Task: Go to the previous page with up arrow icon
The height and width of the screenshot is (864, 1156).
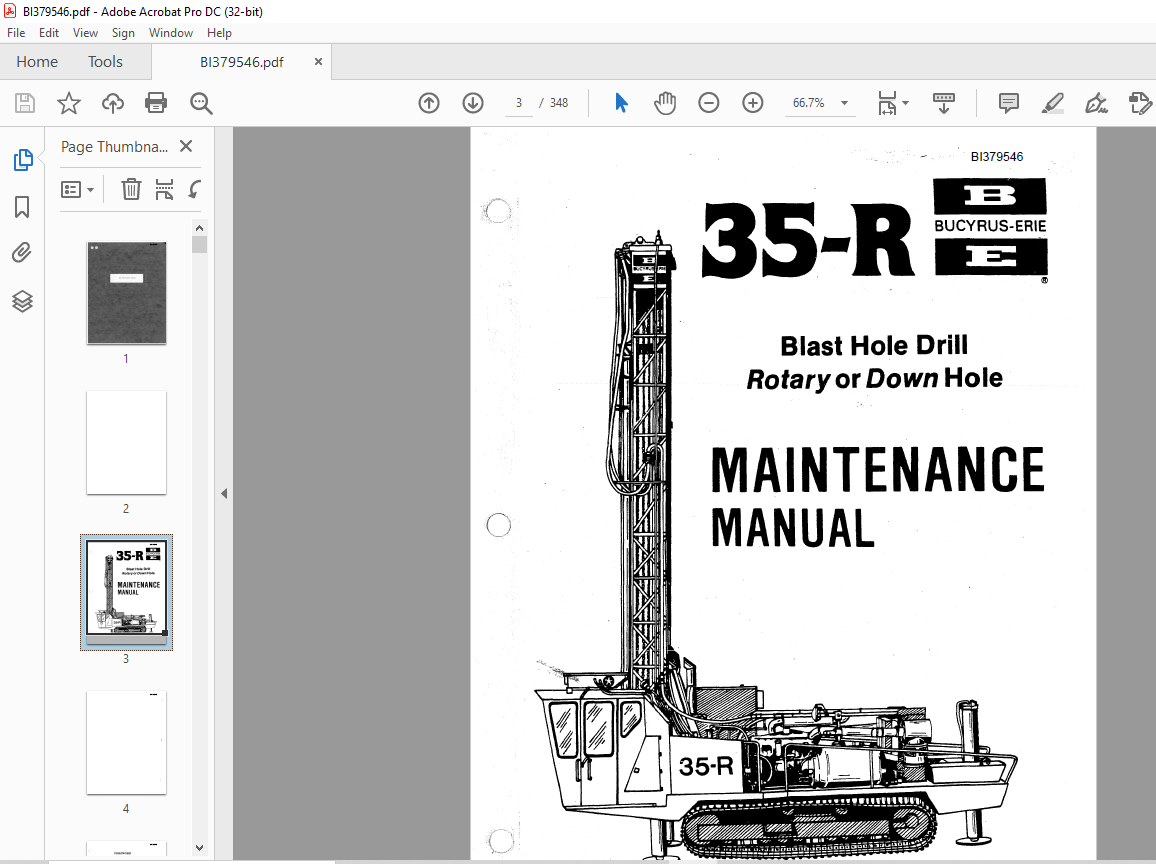Action: [429, 103]
